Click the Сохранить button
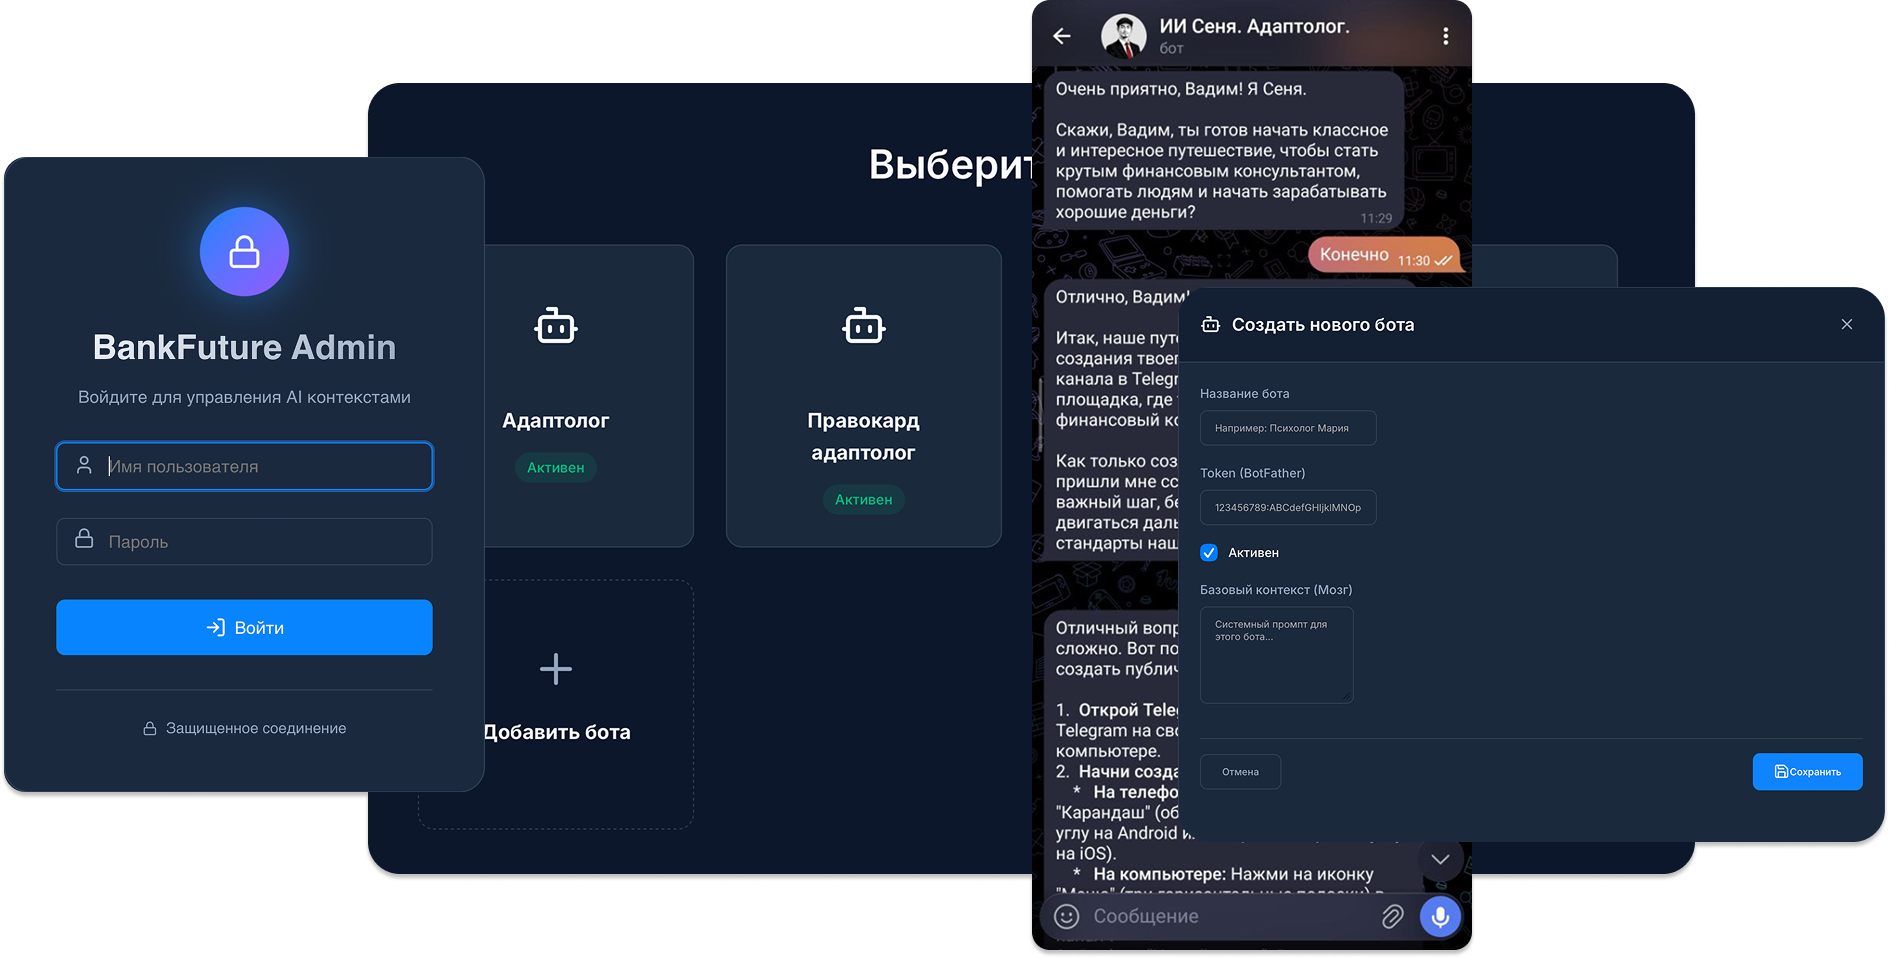 point(1807,772)
